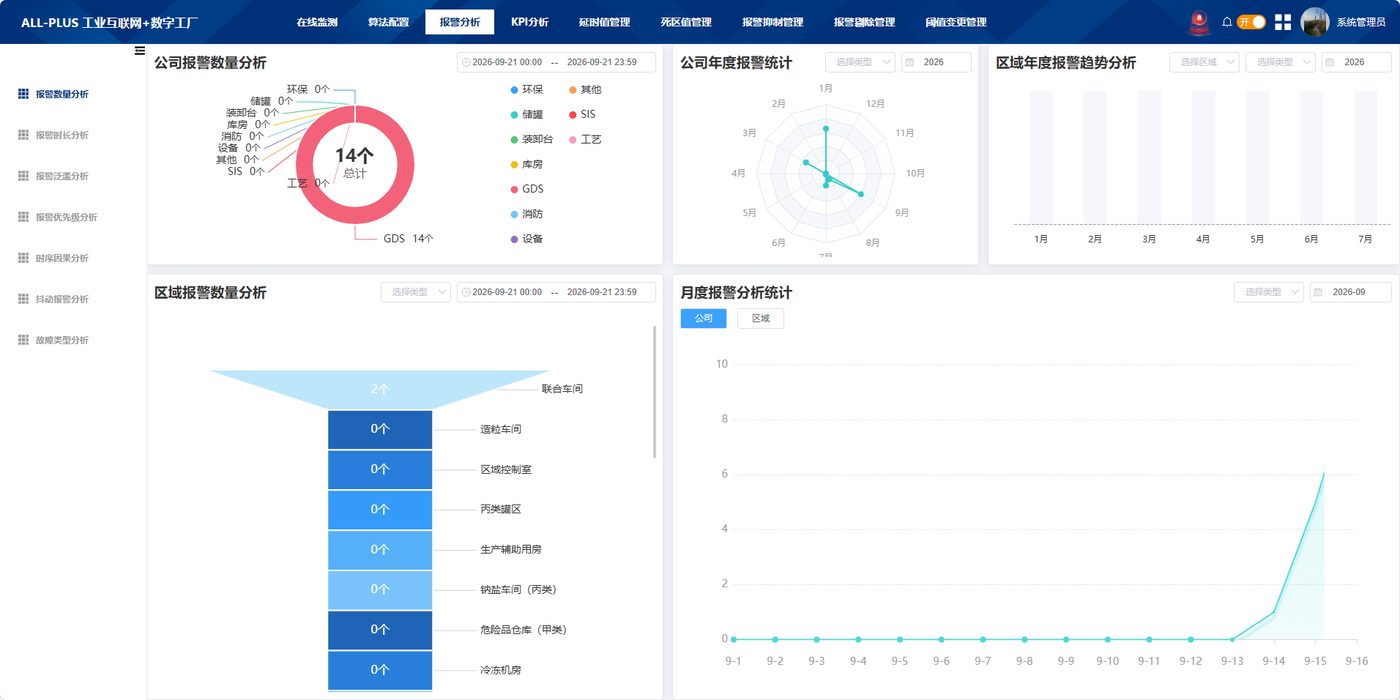Click the red alarm siren icon
The height and width of the screenshot is (700, 1400).
click(1198, 22)
